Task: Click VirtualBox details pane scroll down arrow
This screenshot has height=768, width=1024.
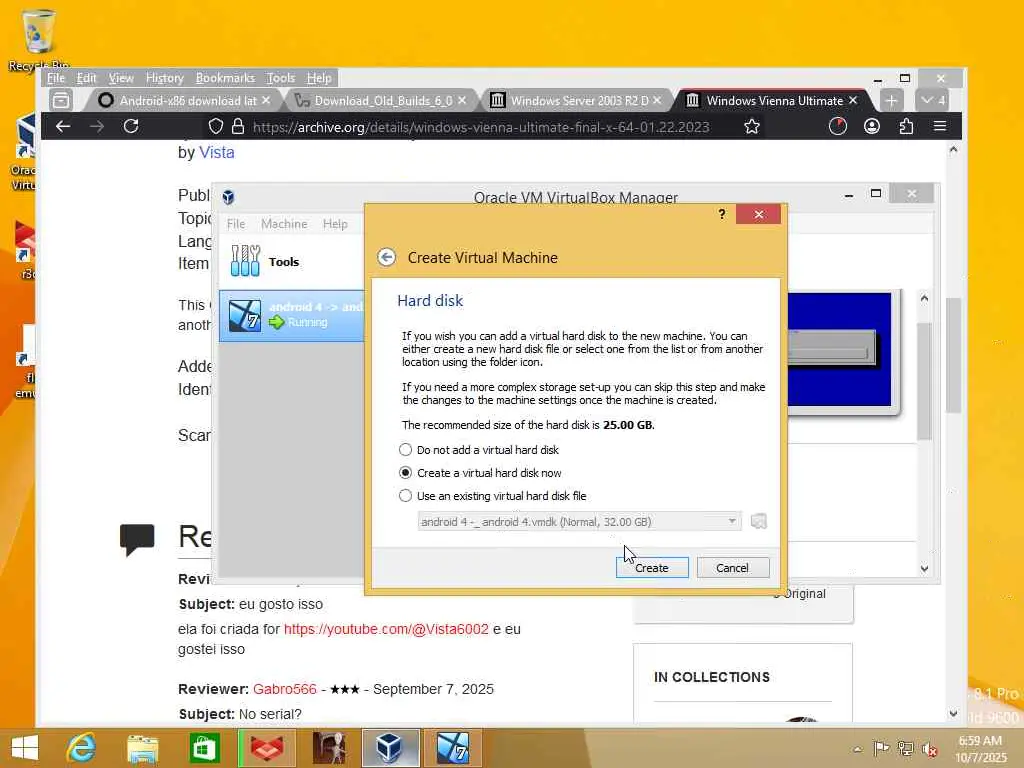Action: (x=924, y=568)
